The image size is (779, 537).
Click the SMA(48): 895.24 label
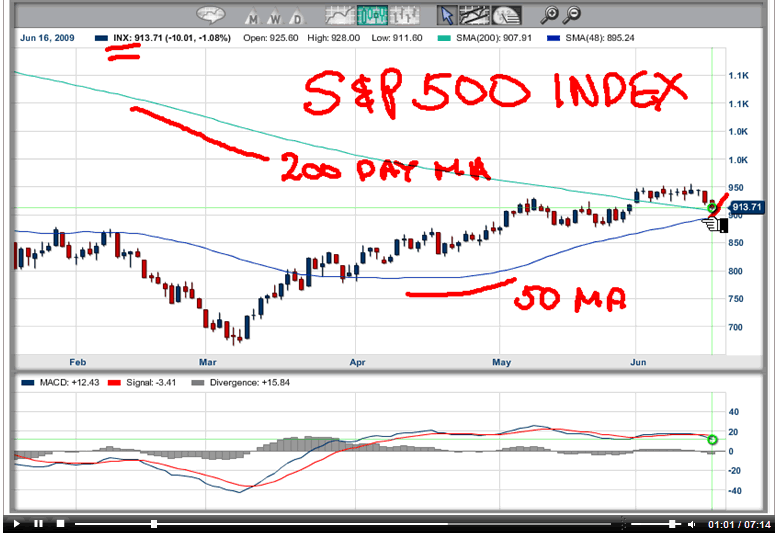click(600, 38)
